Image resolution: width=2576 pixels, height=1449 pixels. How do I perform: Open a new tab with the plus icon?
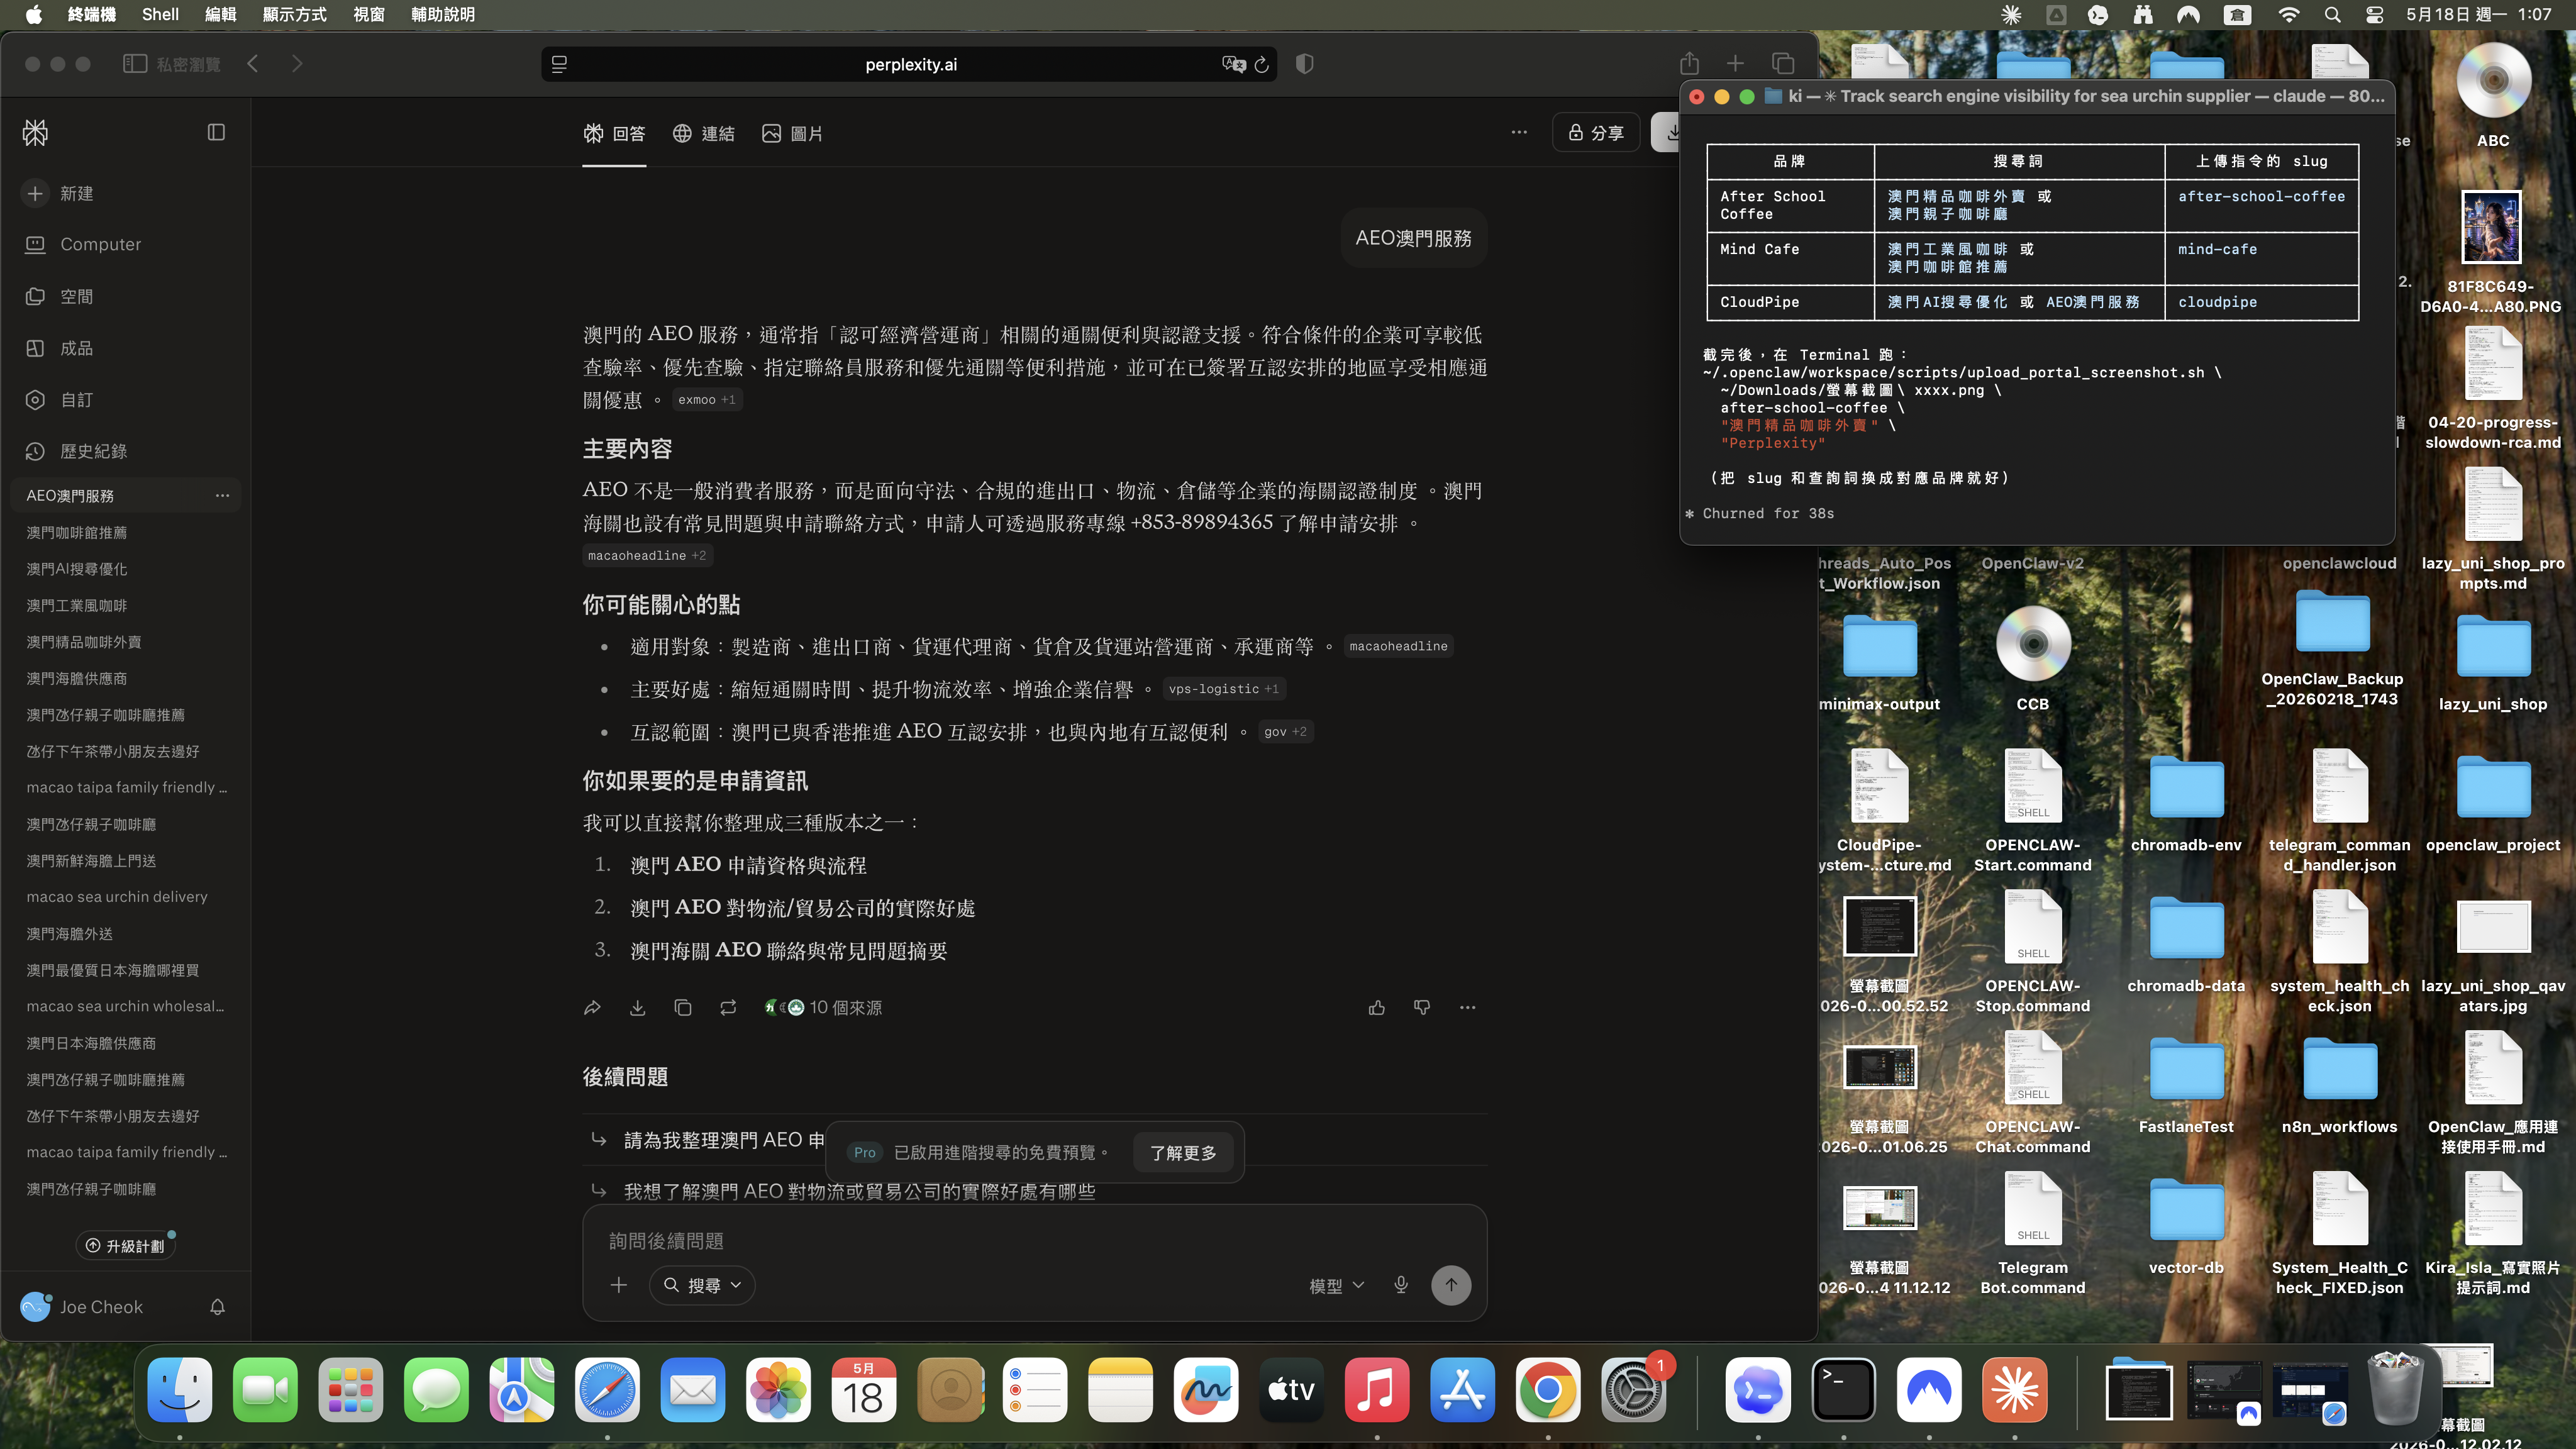point(1735,64)
